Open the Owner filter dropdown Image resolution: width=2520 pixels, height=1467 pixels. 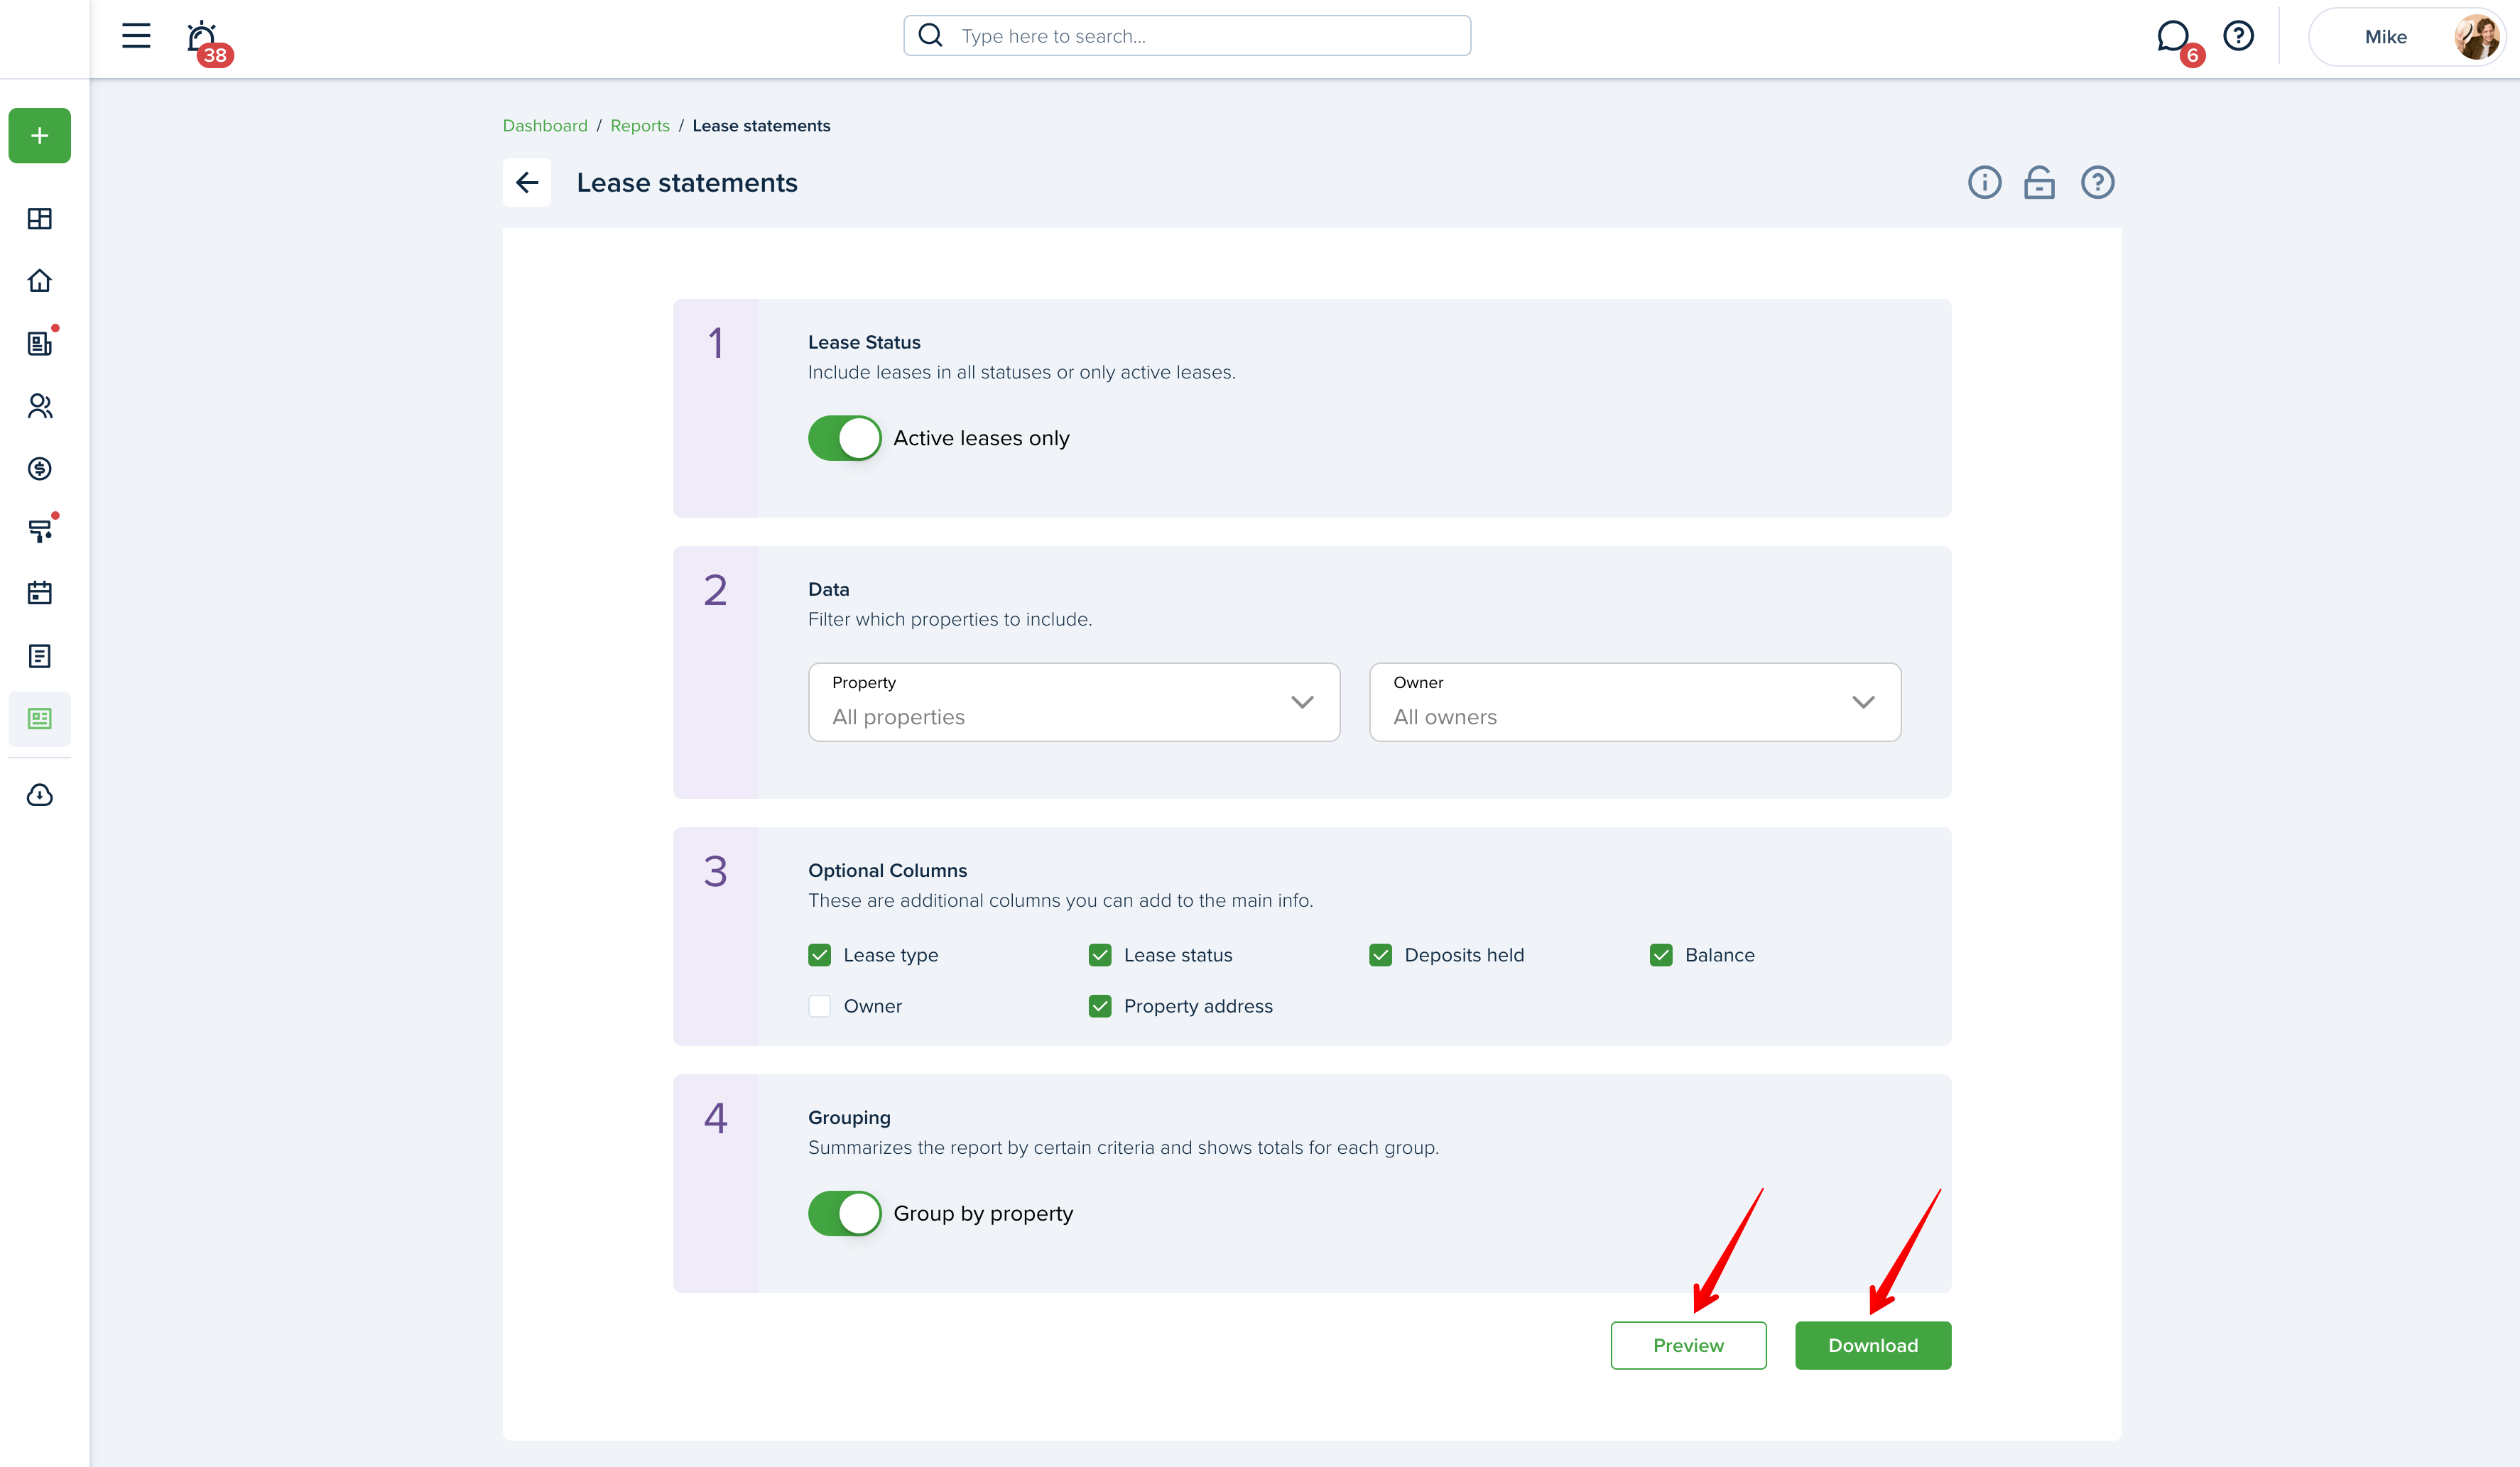[1635, 702]
